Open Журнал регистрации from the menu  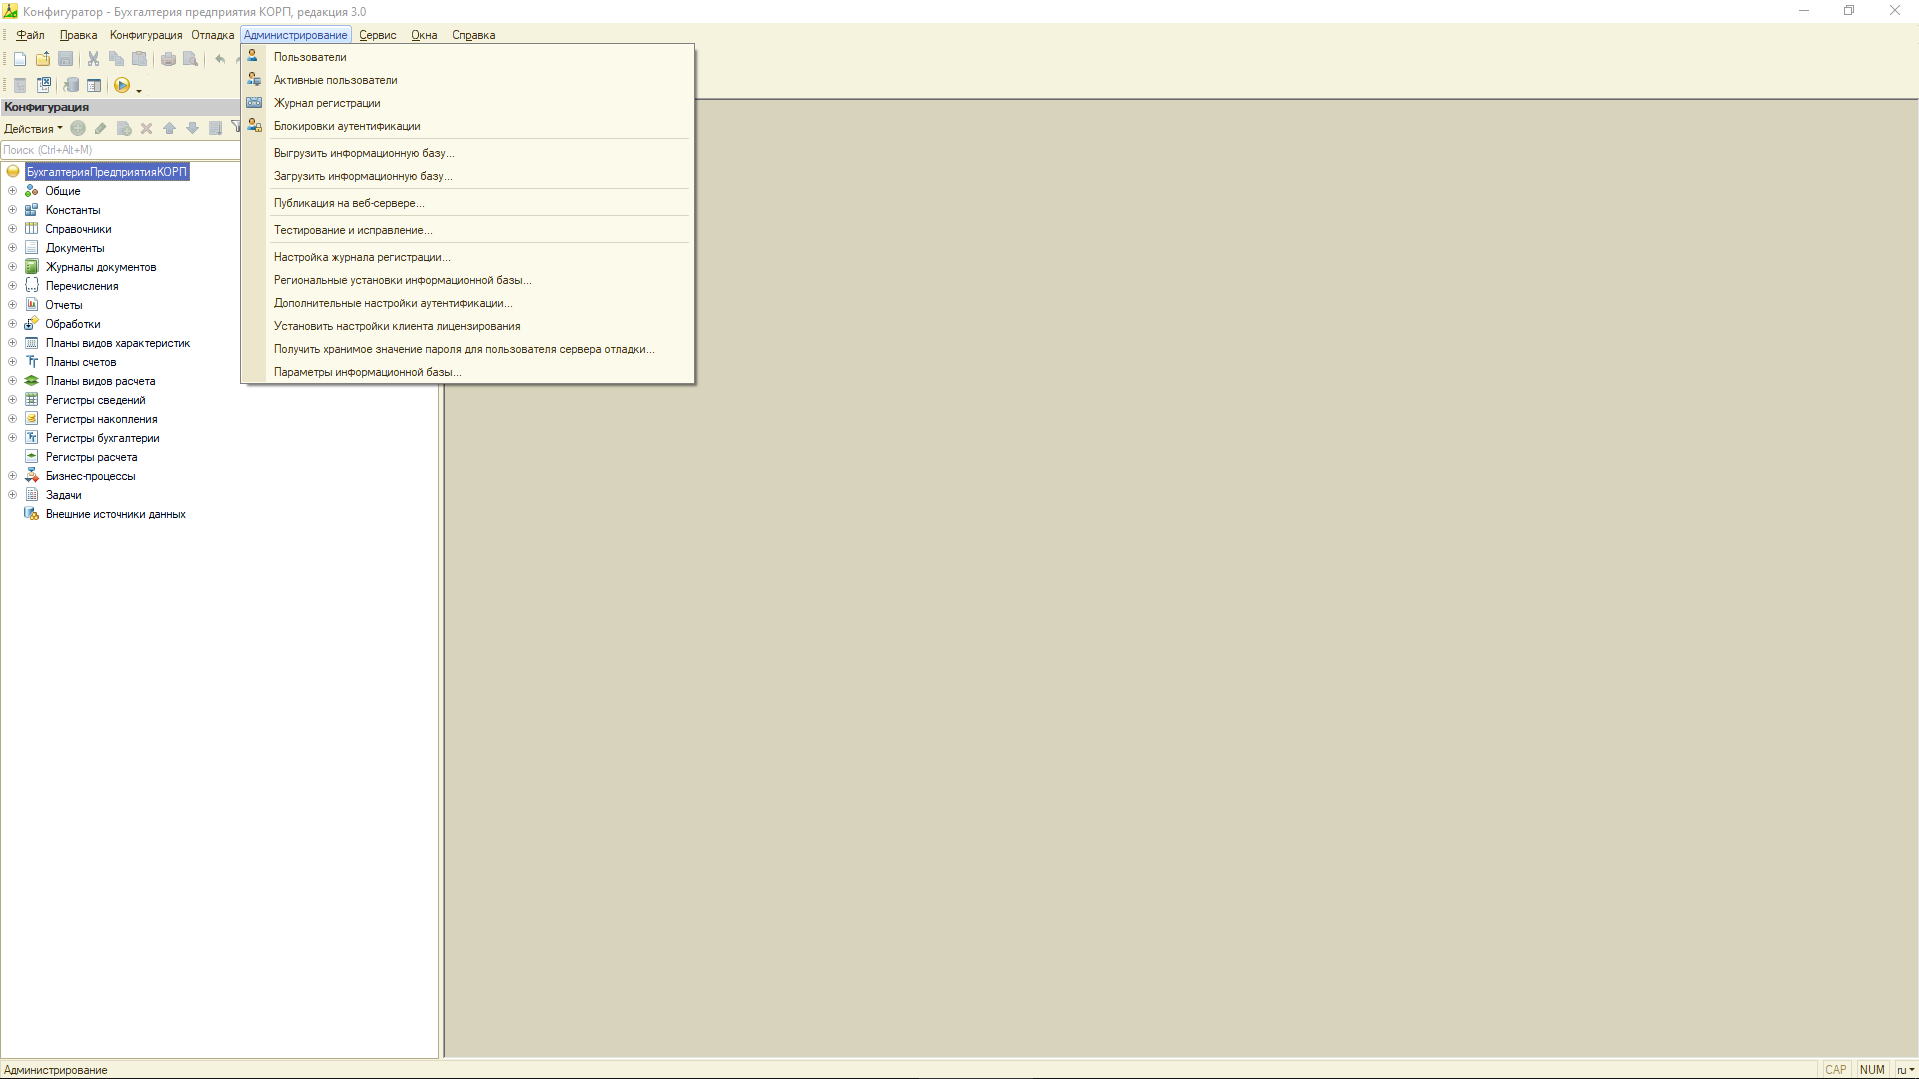tap(468, 103)
